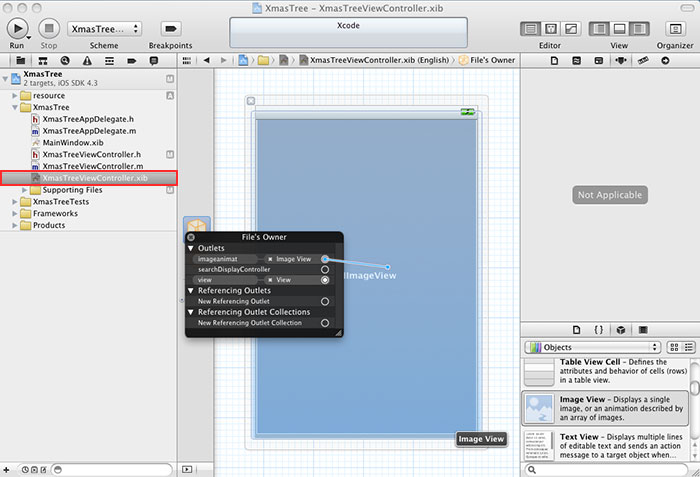This screenshot has width=700, height=477.
Task: Click the Run button in the toolbar
Action: pos(17,29)
